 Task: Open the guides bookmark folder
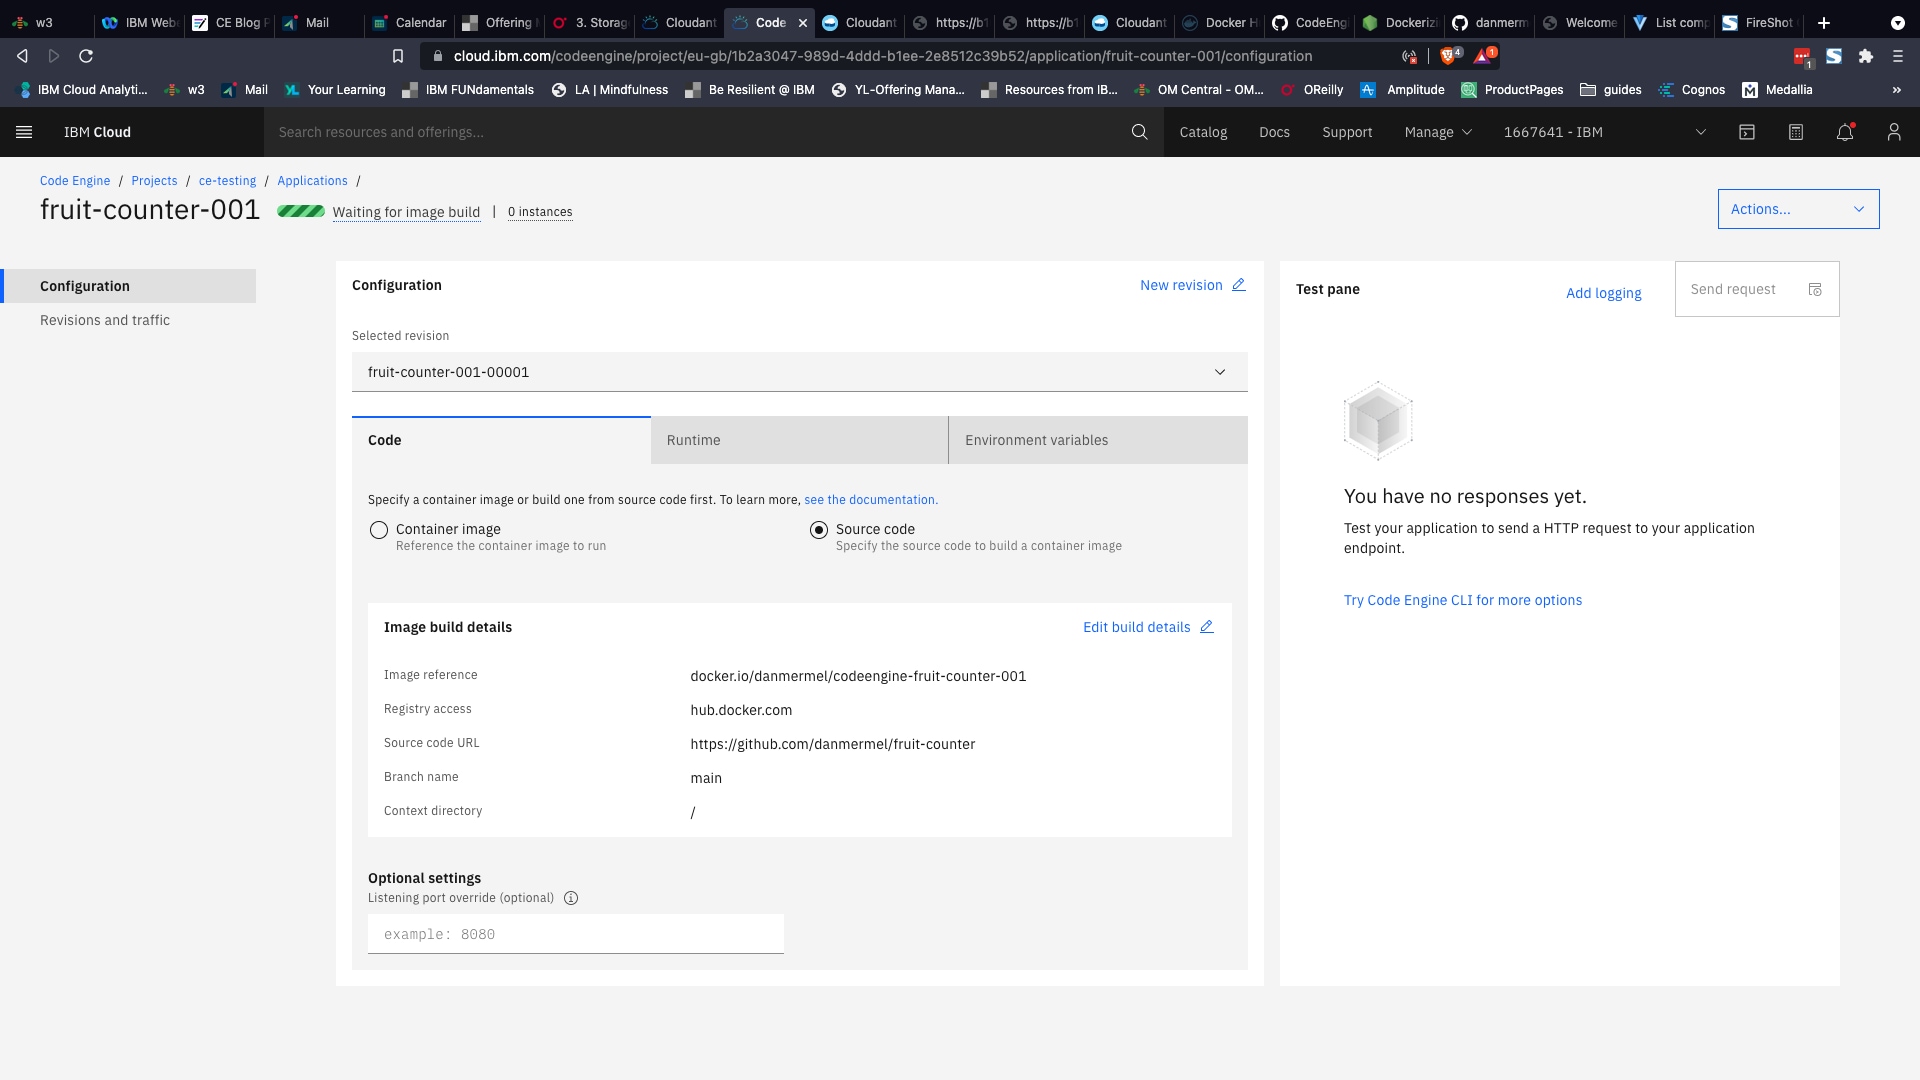(x=1610, y=90)
